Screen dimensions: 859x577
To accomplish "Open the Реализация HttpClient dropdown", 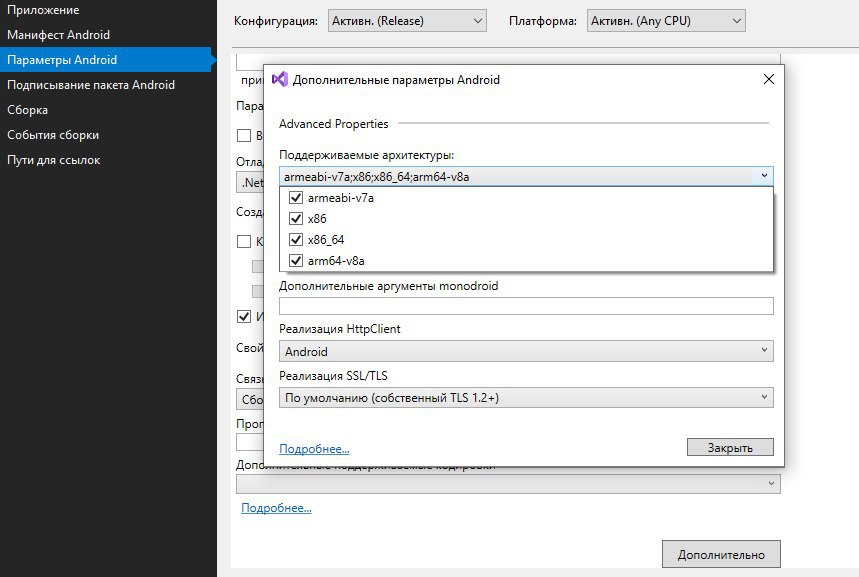I will (x=526, y=351).
